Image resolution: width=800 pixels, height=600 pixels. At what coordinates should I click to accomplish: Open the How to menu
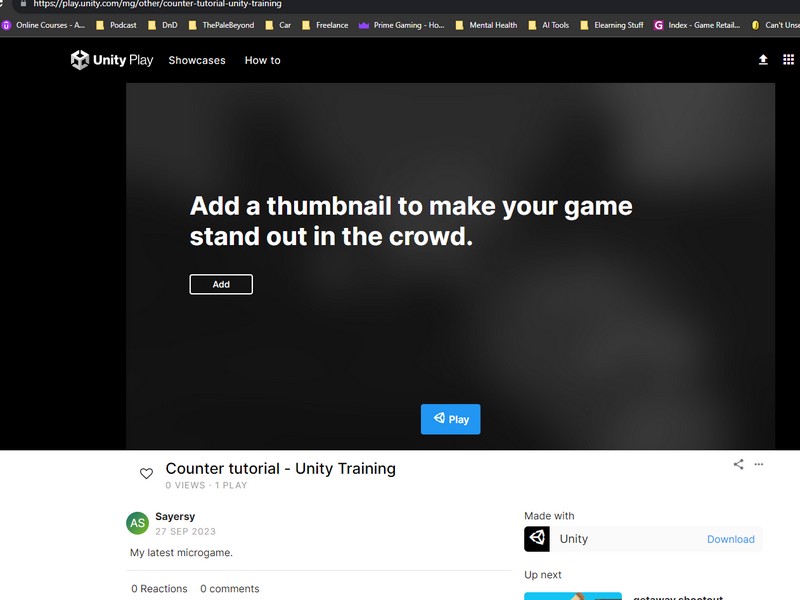click(x=262, y=60)
